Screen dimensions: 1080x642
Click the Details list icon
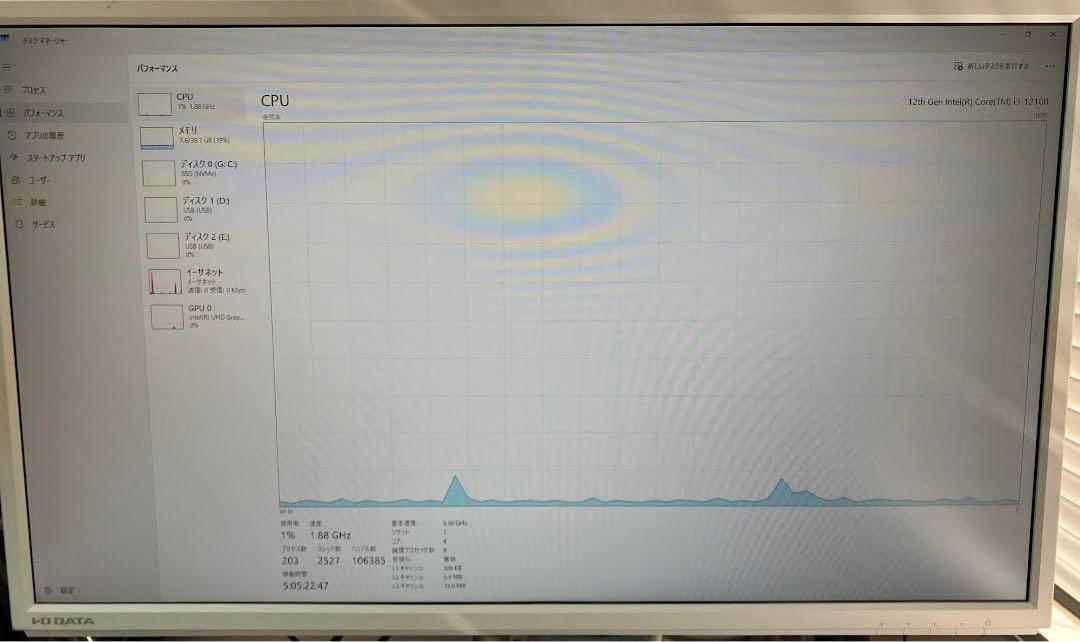coord(18,202)
